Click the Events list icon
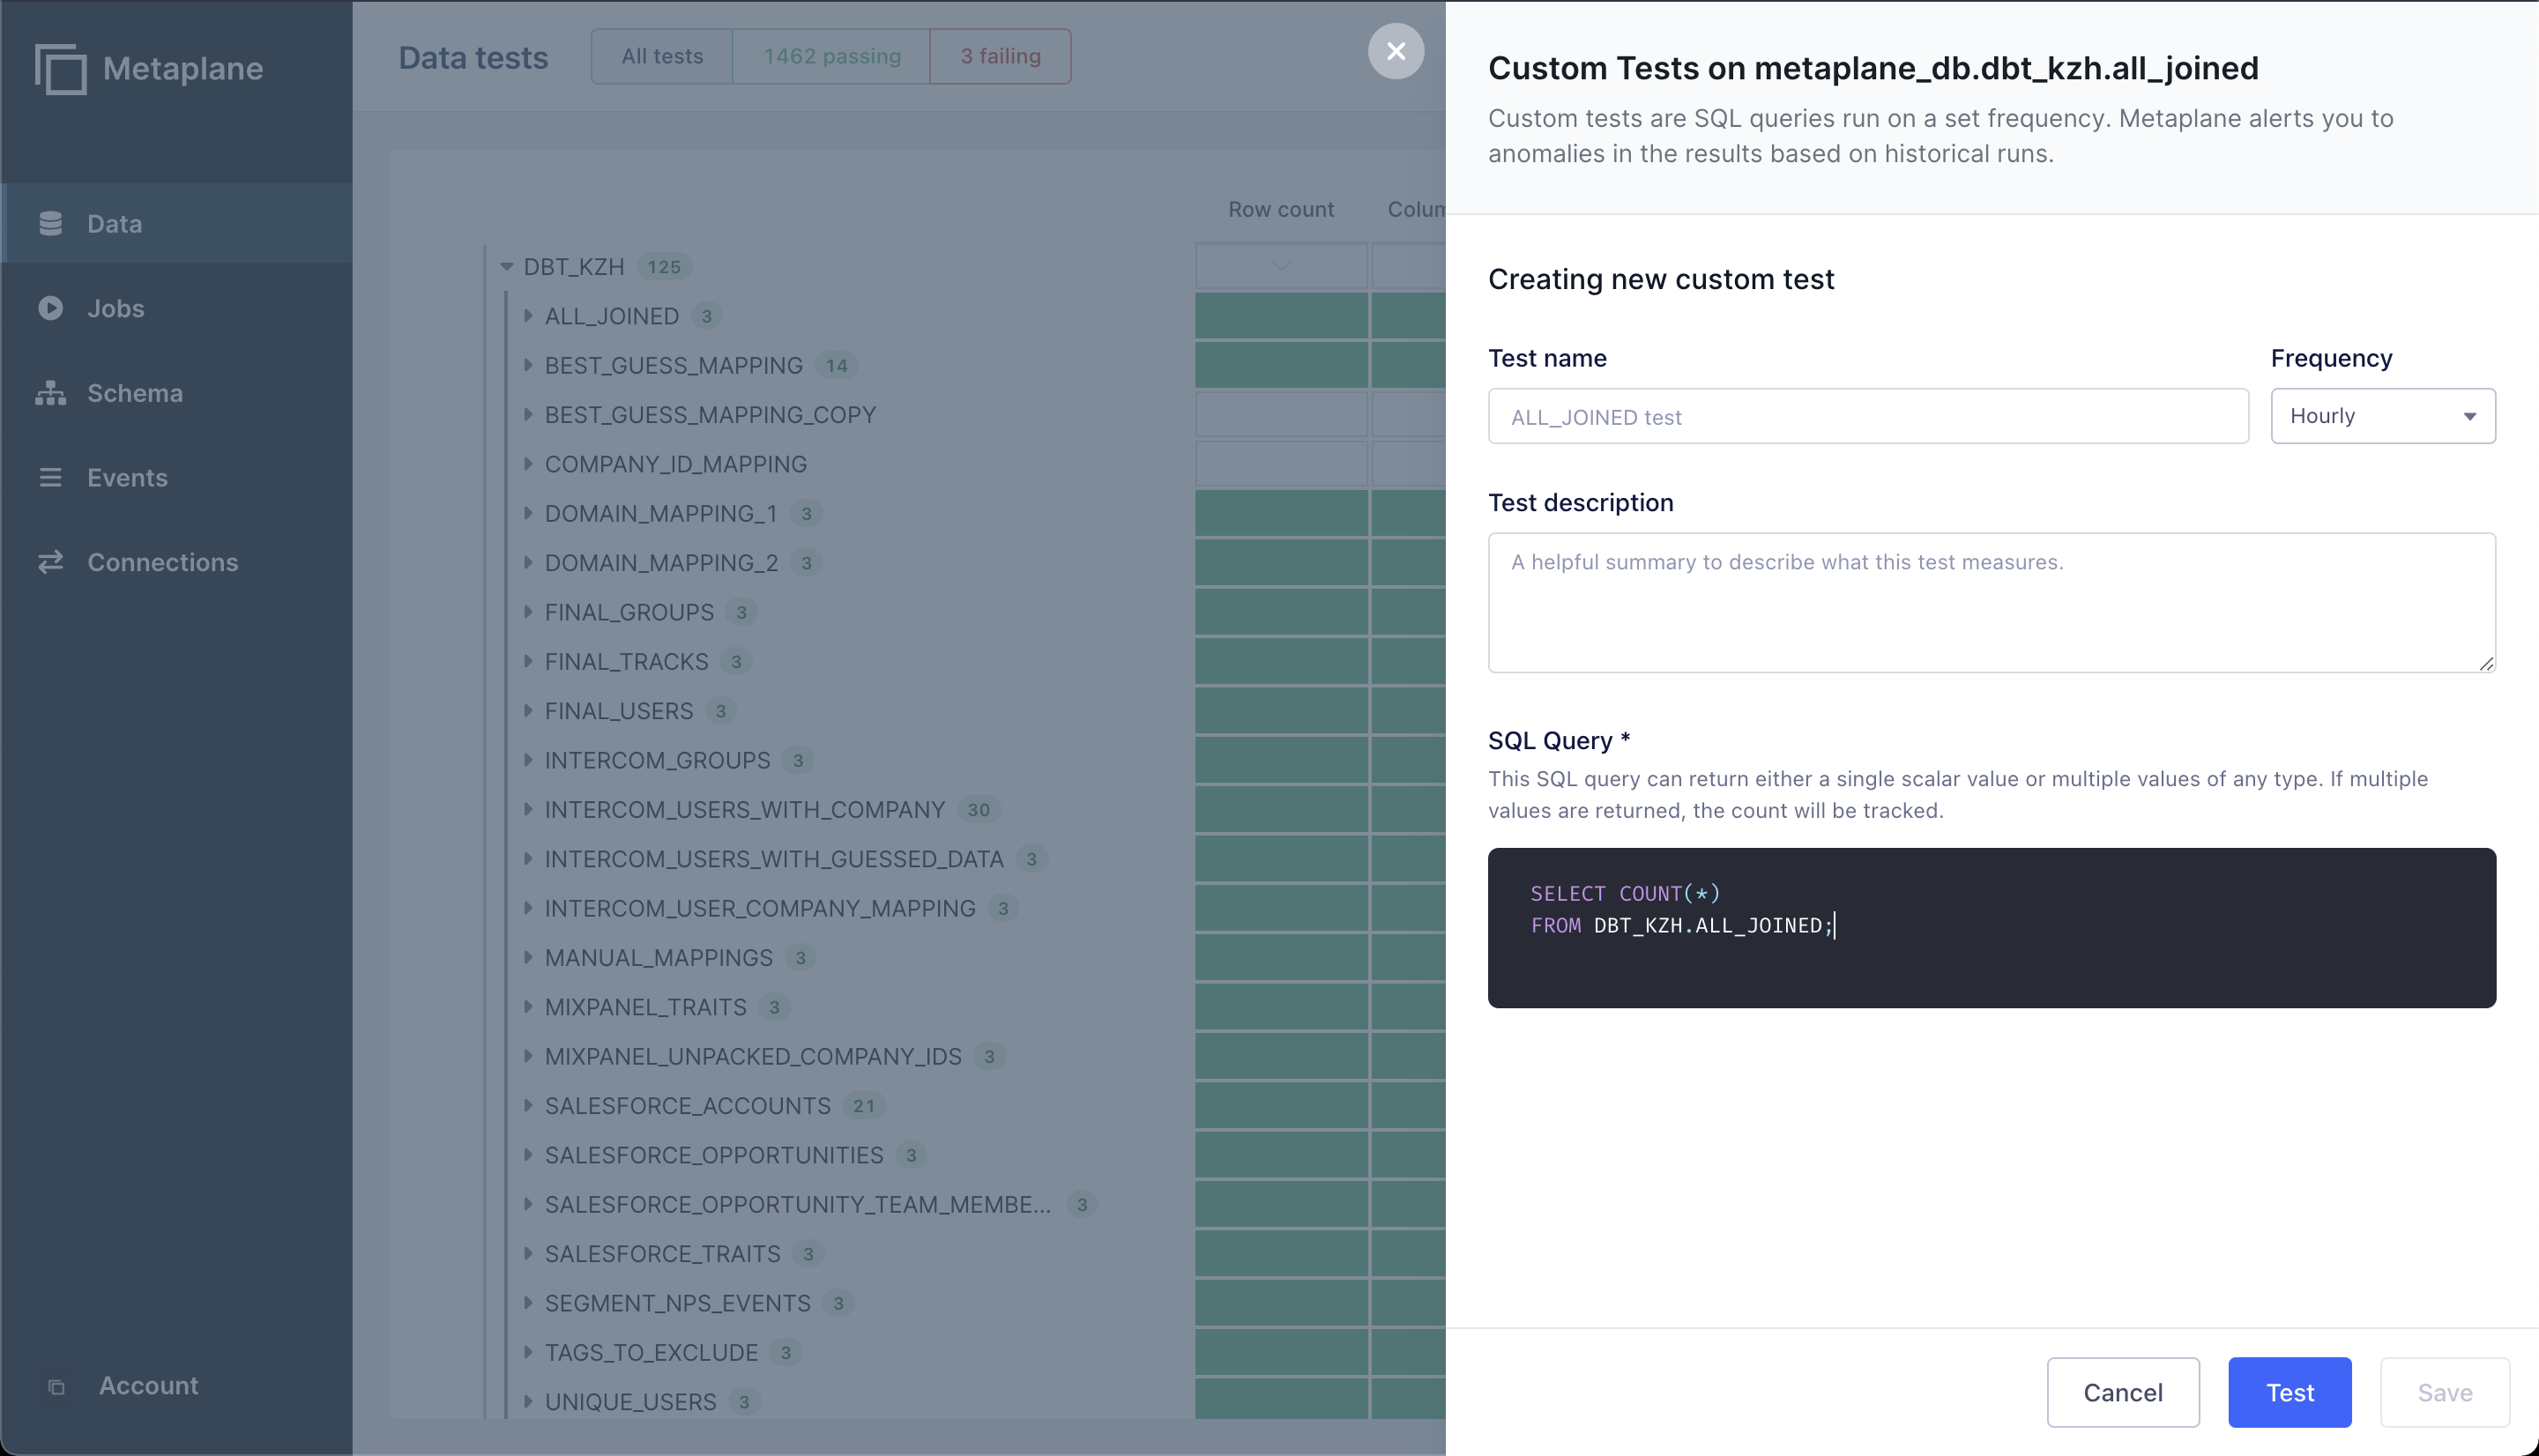The height and width of the screenshot is (1456, 2539). coord(50,477)
